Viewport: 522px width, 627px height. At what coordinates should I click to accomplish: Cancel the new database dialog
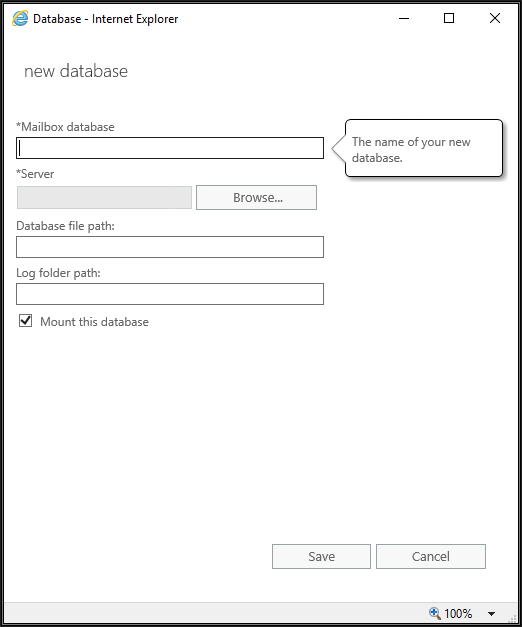[x=431, y=556]
